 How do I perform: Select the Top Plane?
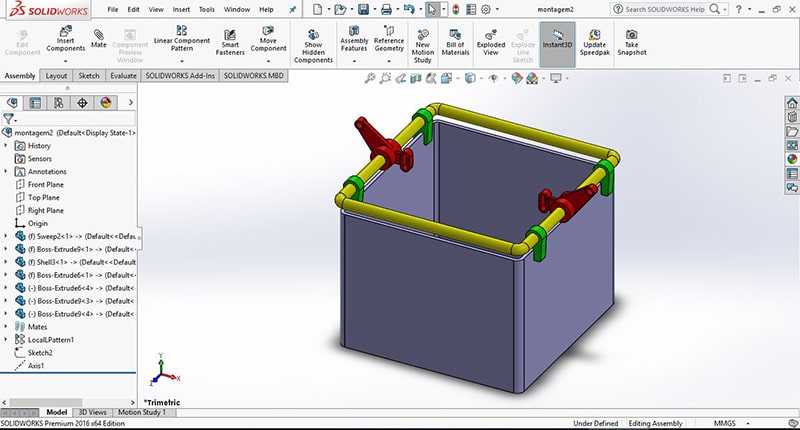click(x=44, y=197)
